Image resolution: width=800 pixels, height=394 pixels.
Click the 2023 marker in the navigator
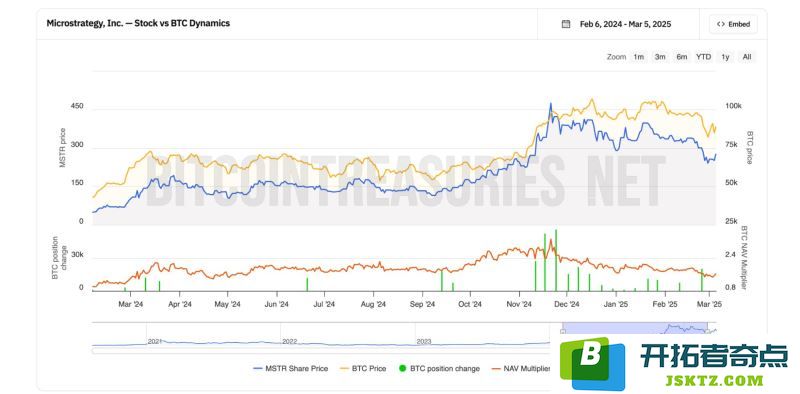coord(424,341)
